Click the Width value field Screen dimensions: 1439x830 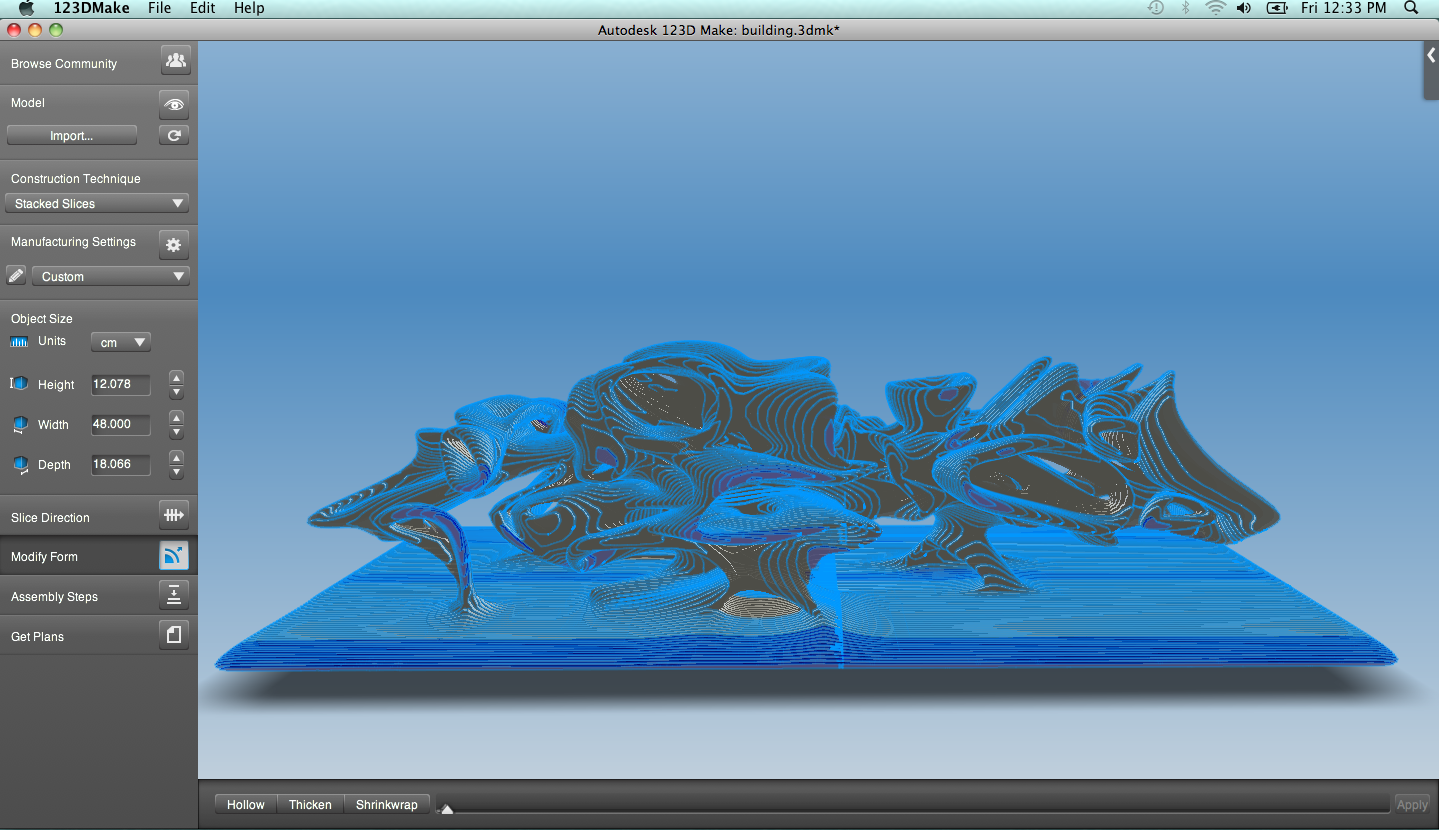(121, 424)
